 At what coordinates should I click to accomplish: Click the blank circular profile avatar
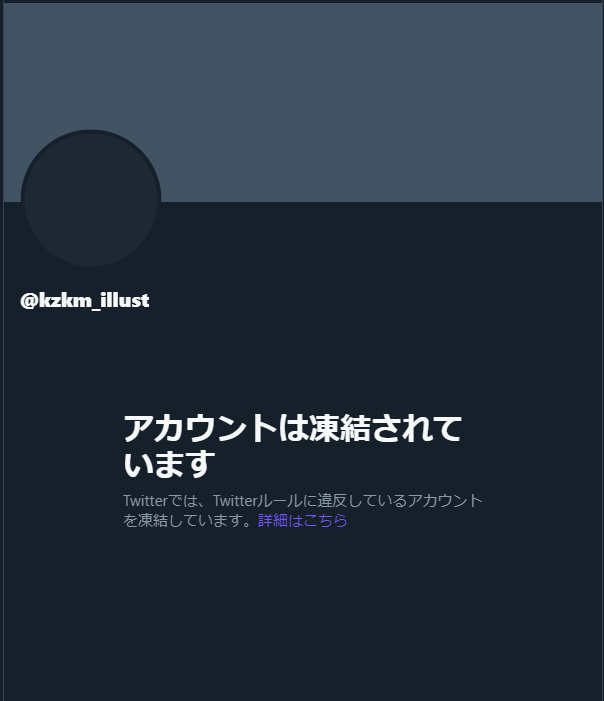click(x=91, y=198)
